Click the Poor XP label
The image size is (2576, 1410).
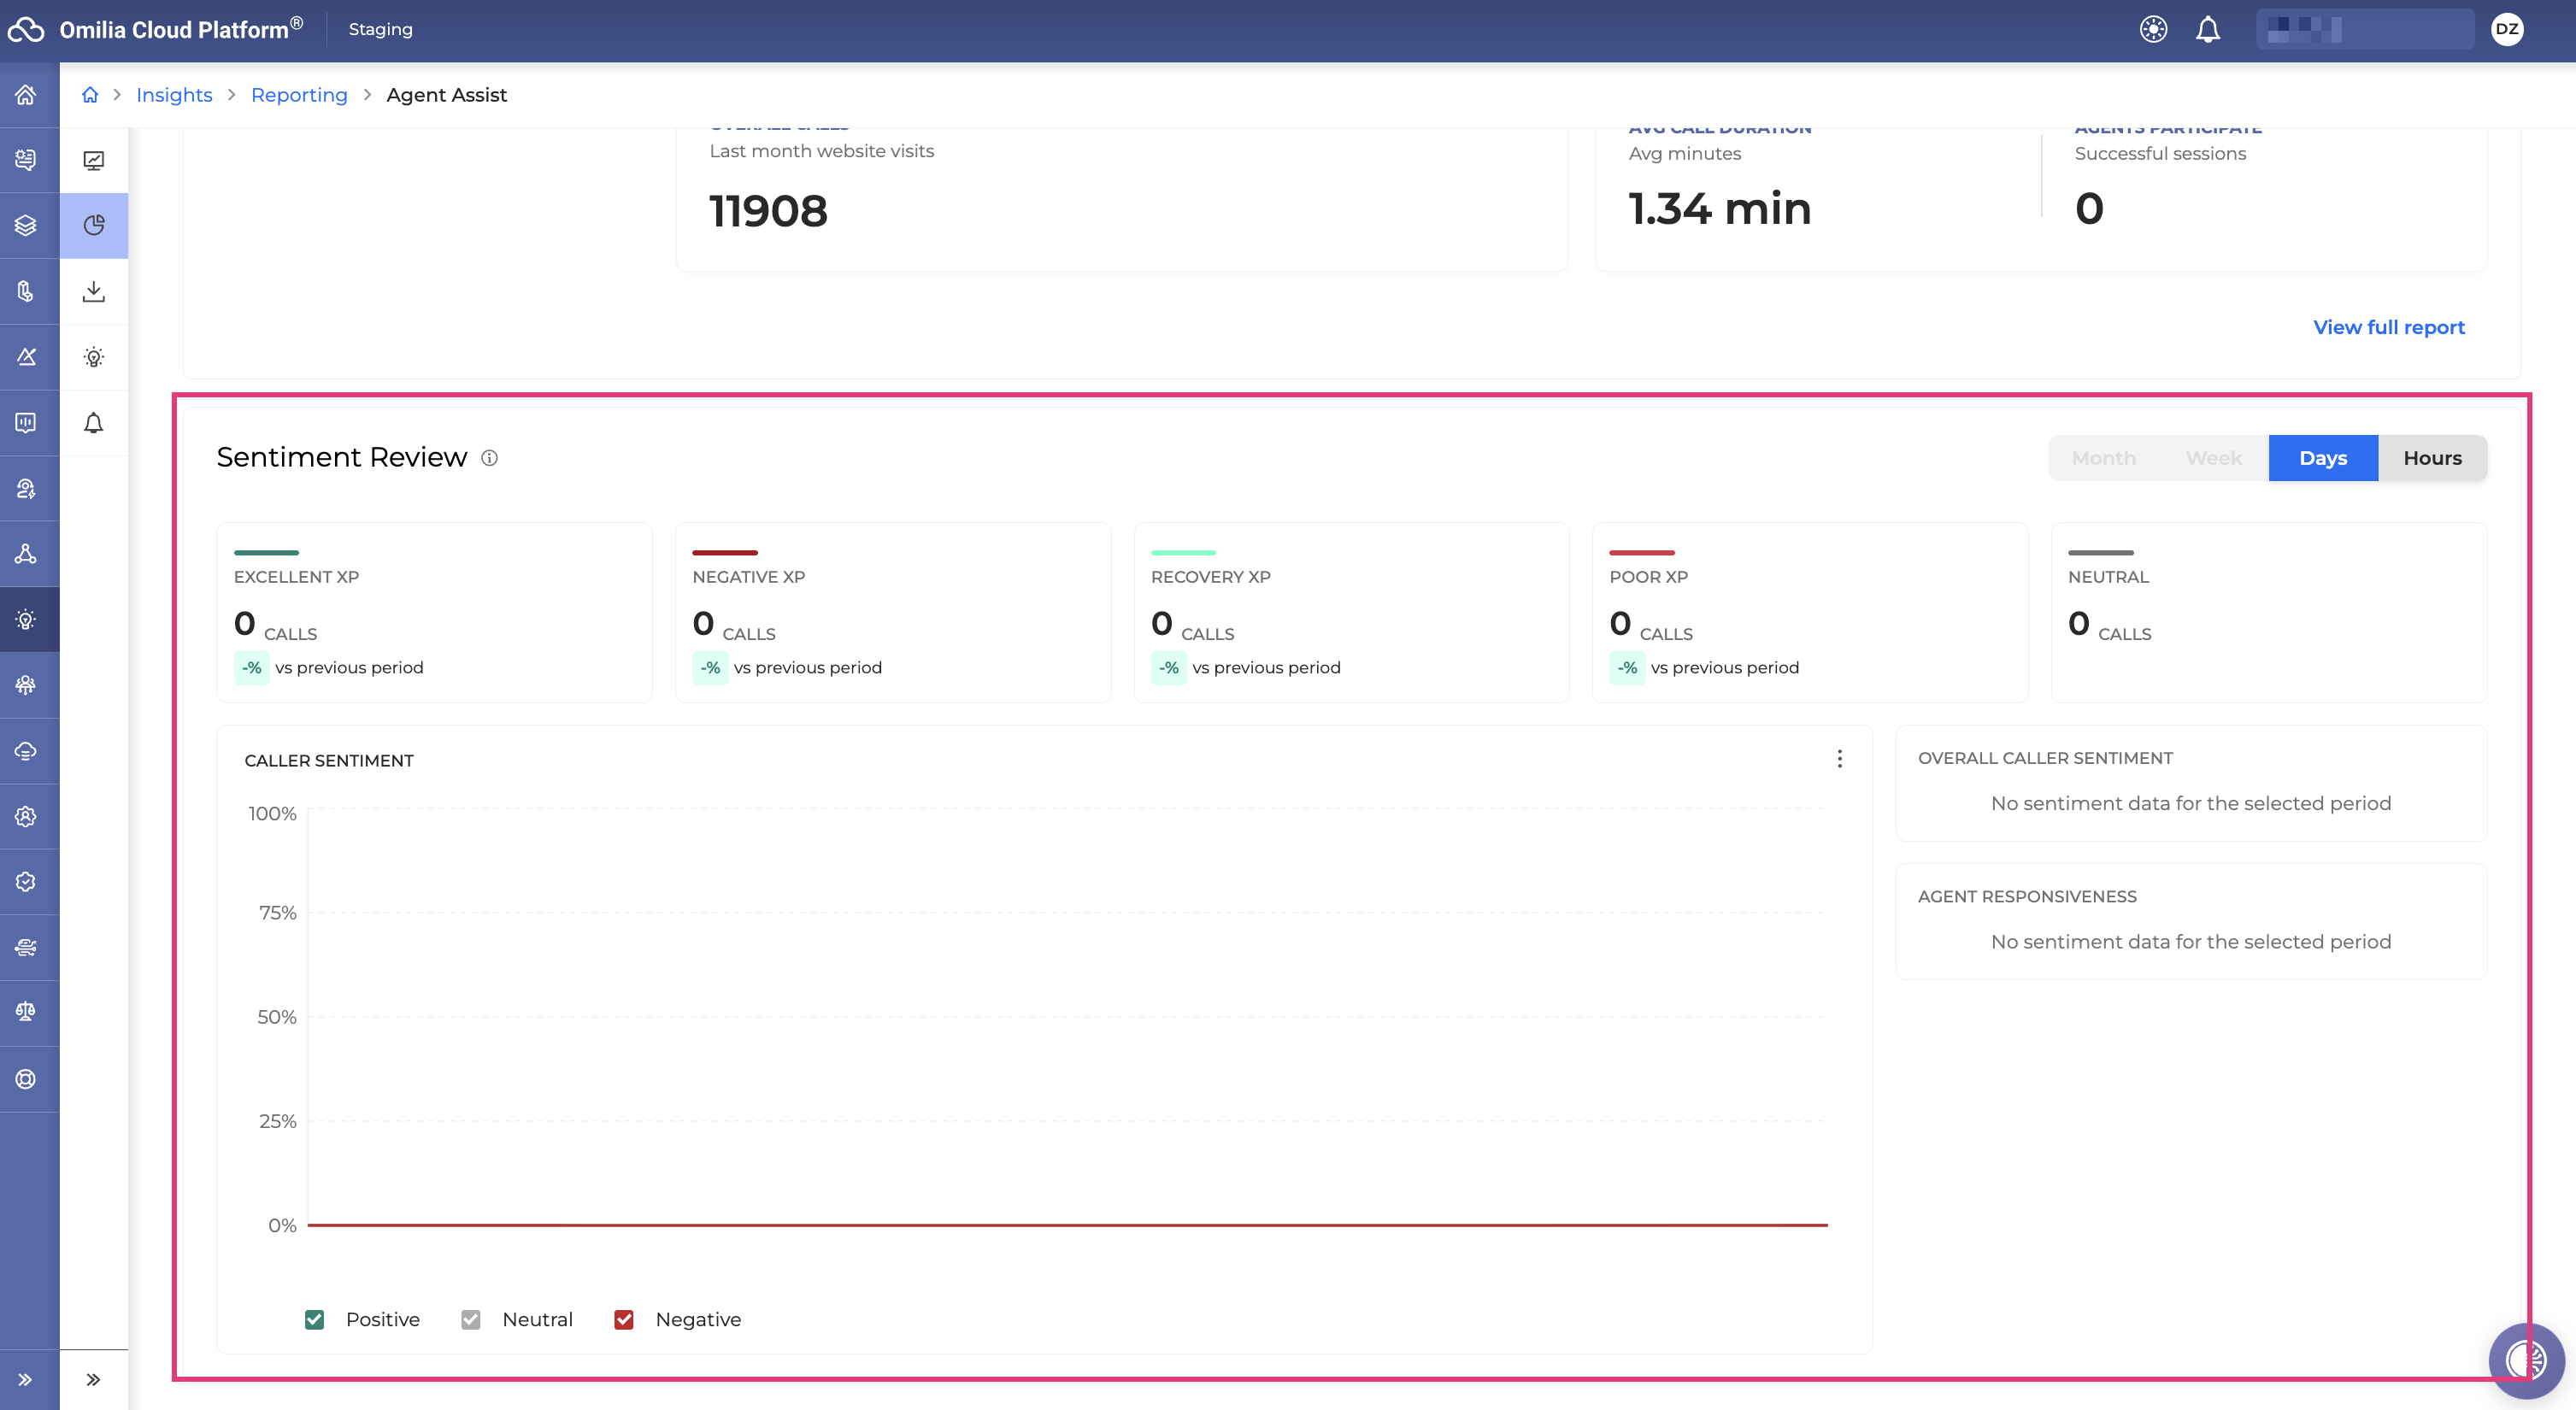(1648, 577)
